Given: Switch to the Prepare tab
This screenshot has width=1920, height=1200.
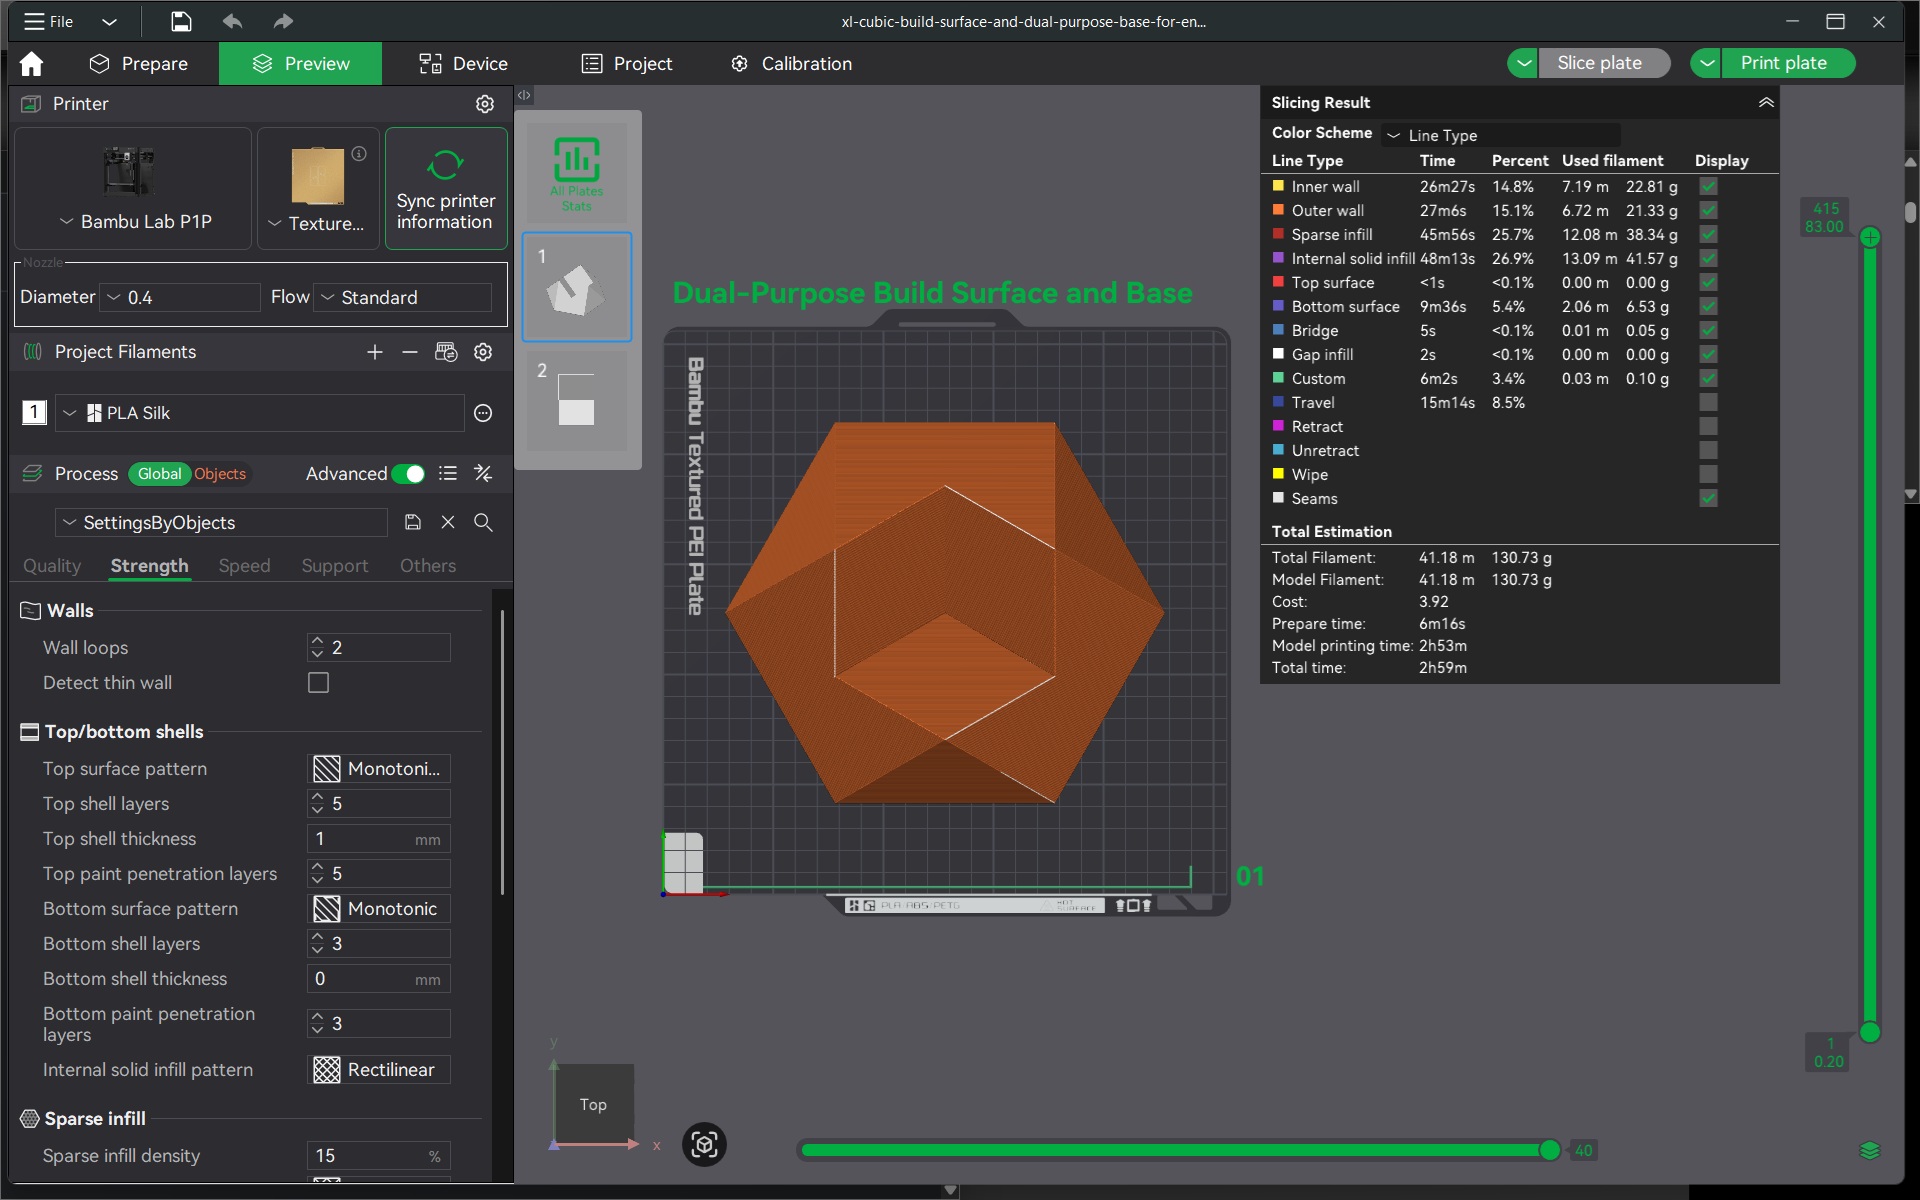Looking at the screenshot, I should tap(138, 64).
